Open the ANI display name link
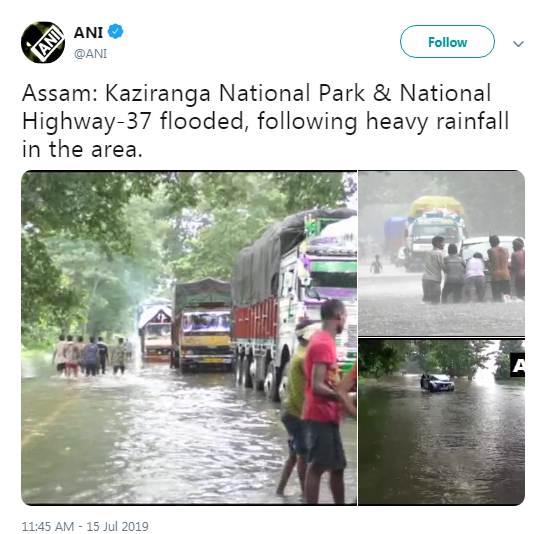545x534 pixels. click(x=88, y=33)
